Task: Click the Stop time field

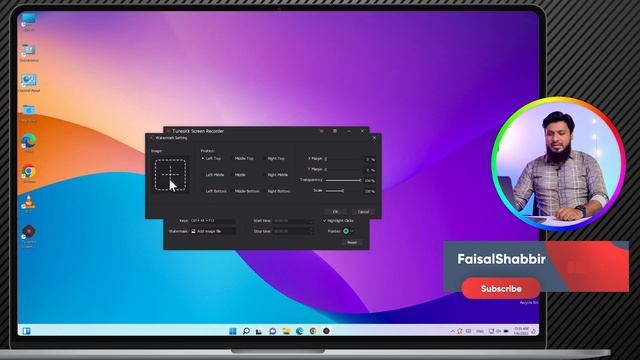Action: pos(293,231)
